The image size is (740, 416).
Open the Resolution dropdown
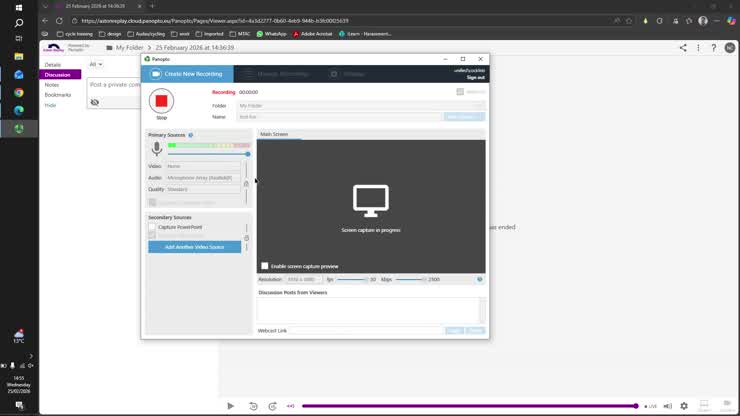[303, 280]
